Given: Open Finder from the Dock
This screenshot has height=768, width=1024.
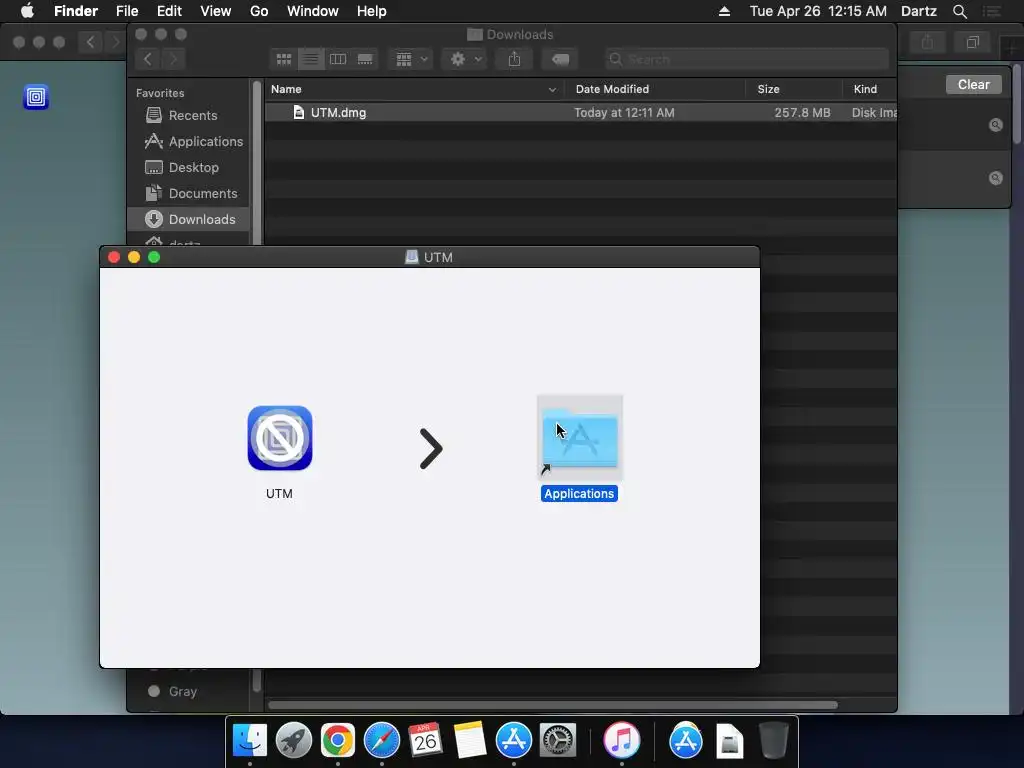Looking at the screenshot, I should 249,741.
